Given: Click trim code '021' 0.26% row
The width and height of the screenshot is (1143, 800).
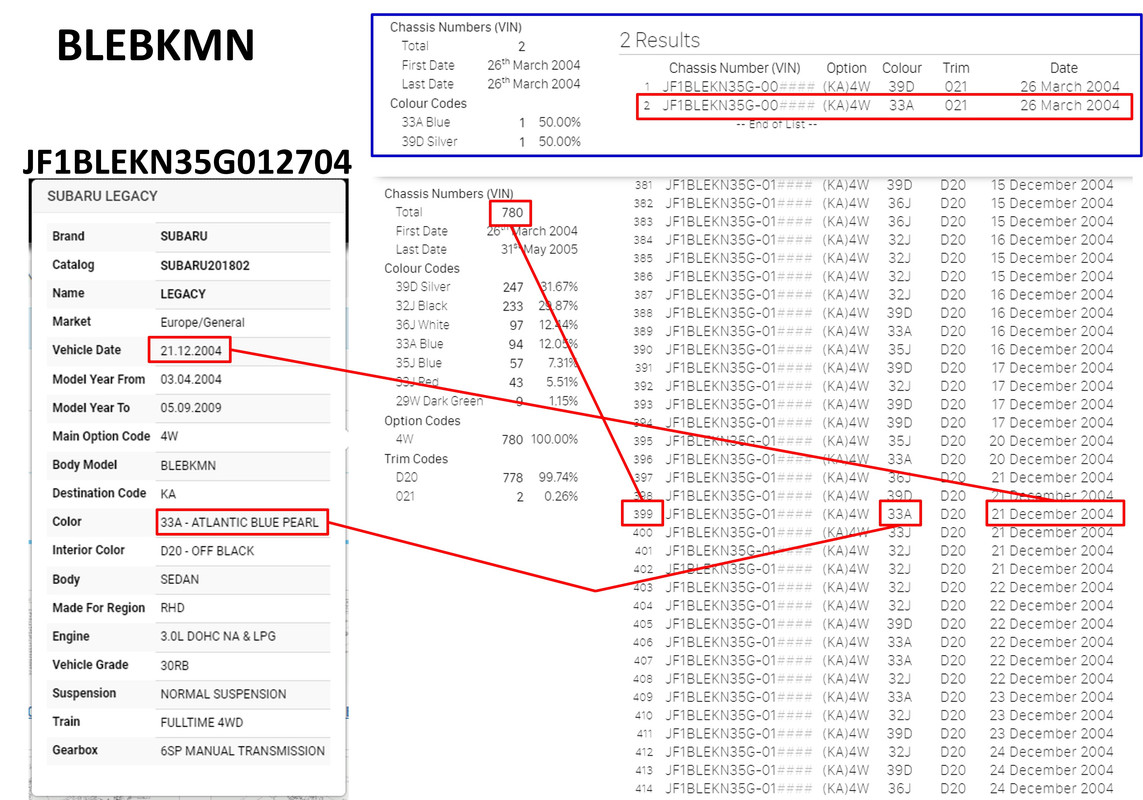Looking at the screenshot, I should point(486,497).
